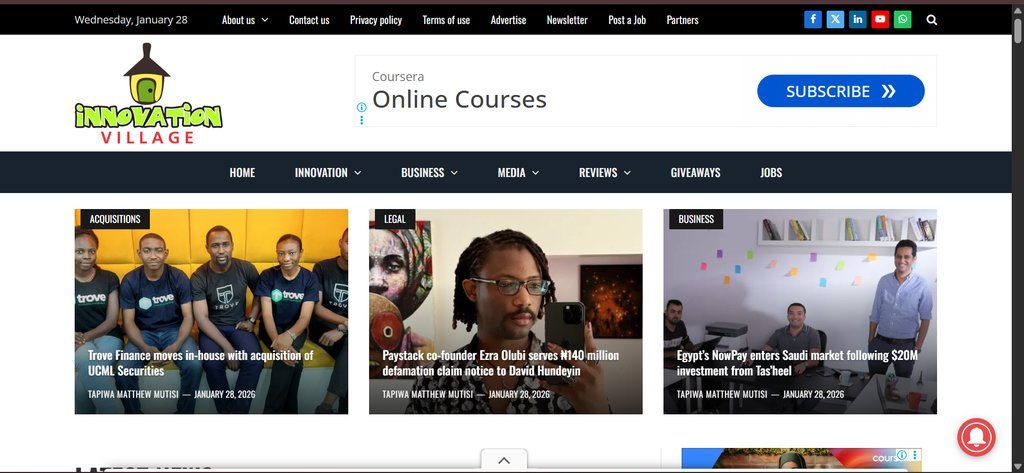Expand the Innovation menu chevron
This screenshot has height=473, width=1024.
coord(358,172)
